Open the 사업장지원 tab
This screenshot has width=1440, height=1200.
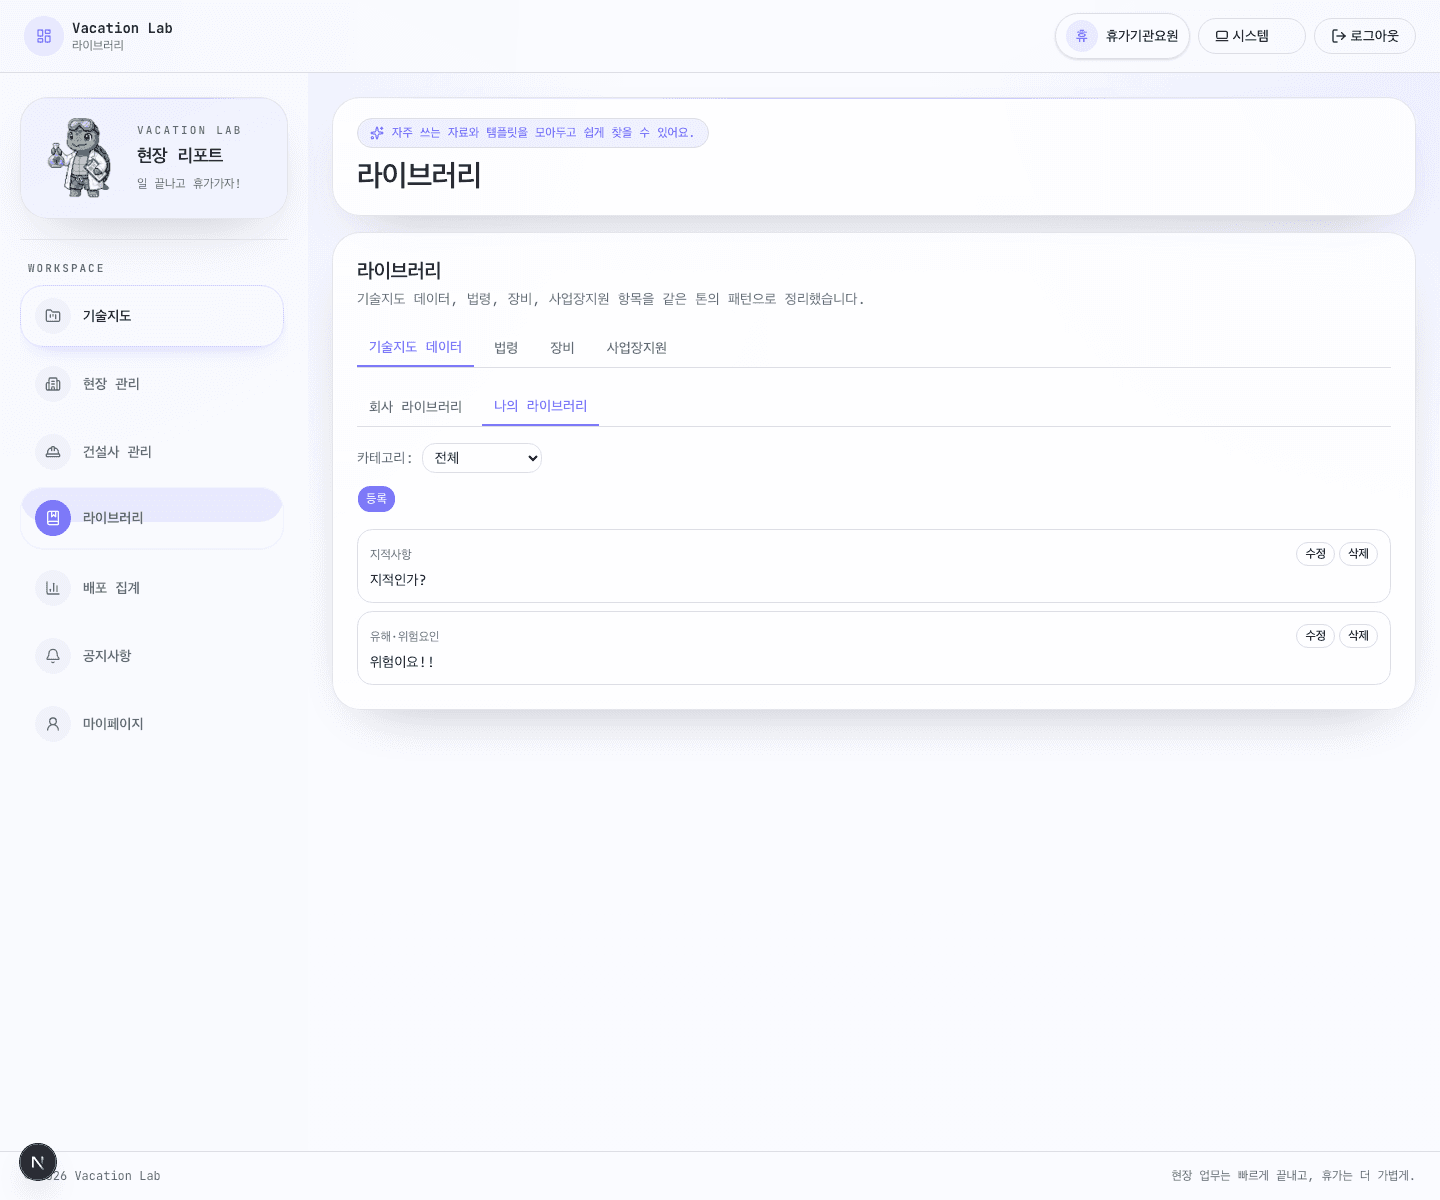636,348
